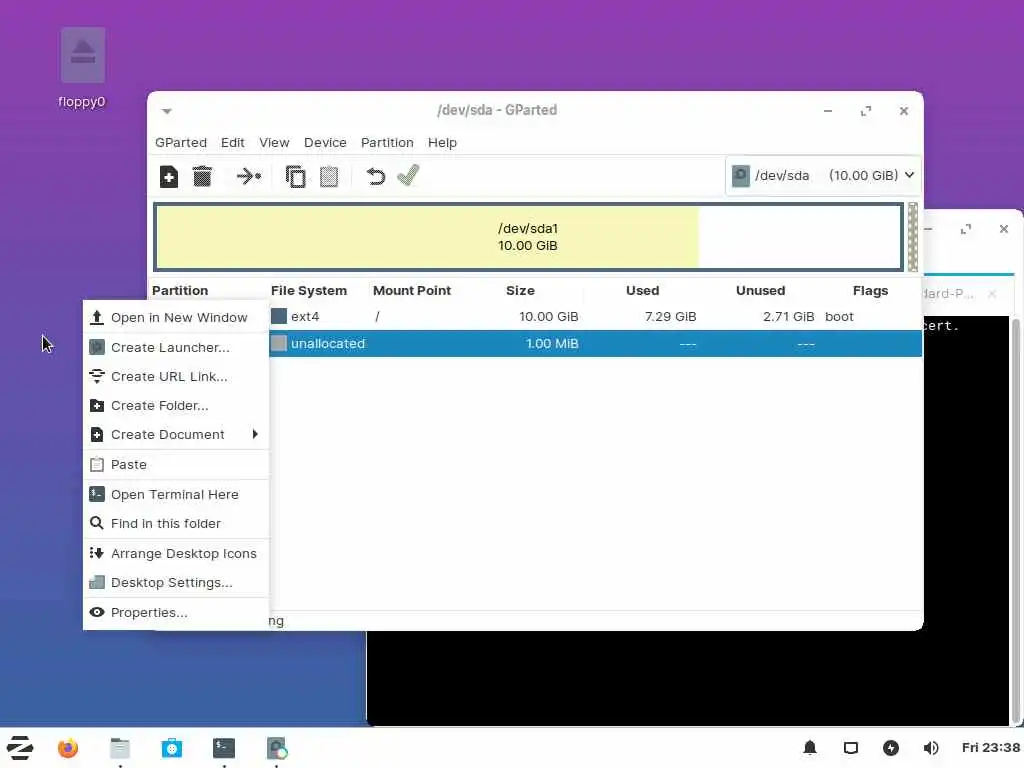This screenshot has height=768, width=1024.
Task: Click the 1.00 MiB size cell
Action: point(552,344)
